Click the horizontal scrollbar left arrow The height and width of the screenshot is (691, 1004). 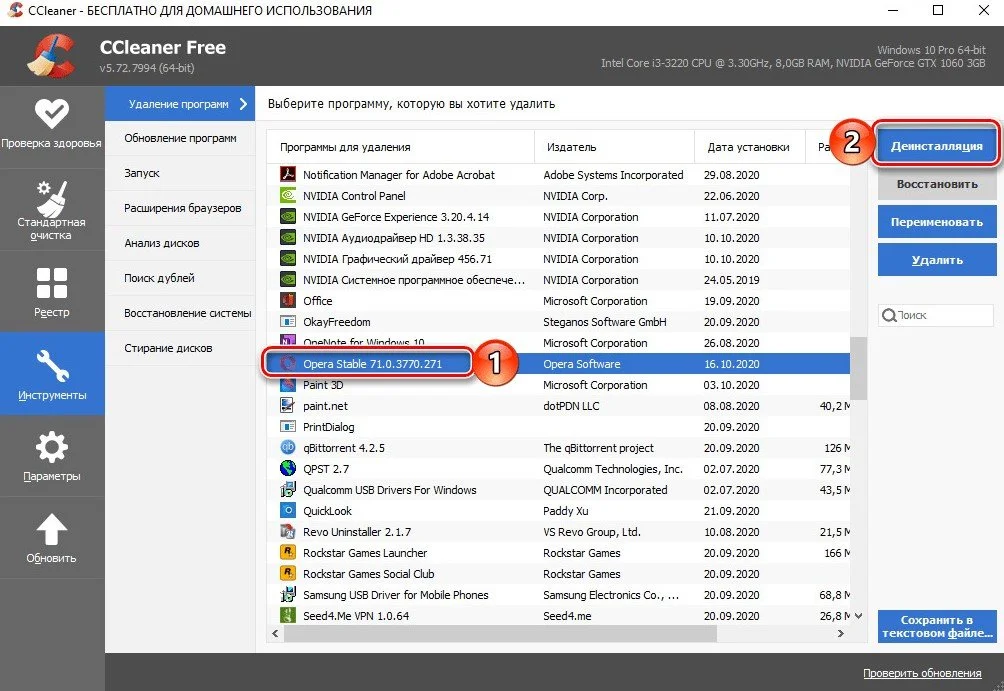[x=275, y=633]
